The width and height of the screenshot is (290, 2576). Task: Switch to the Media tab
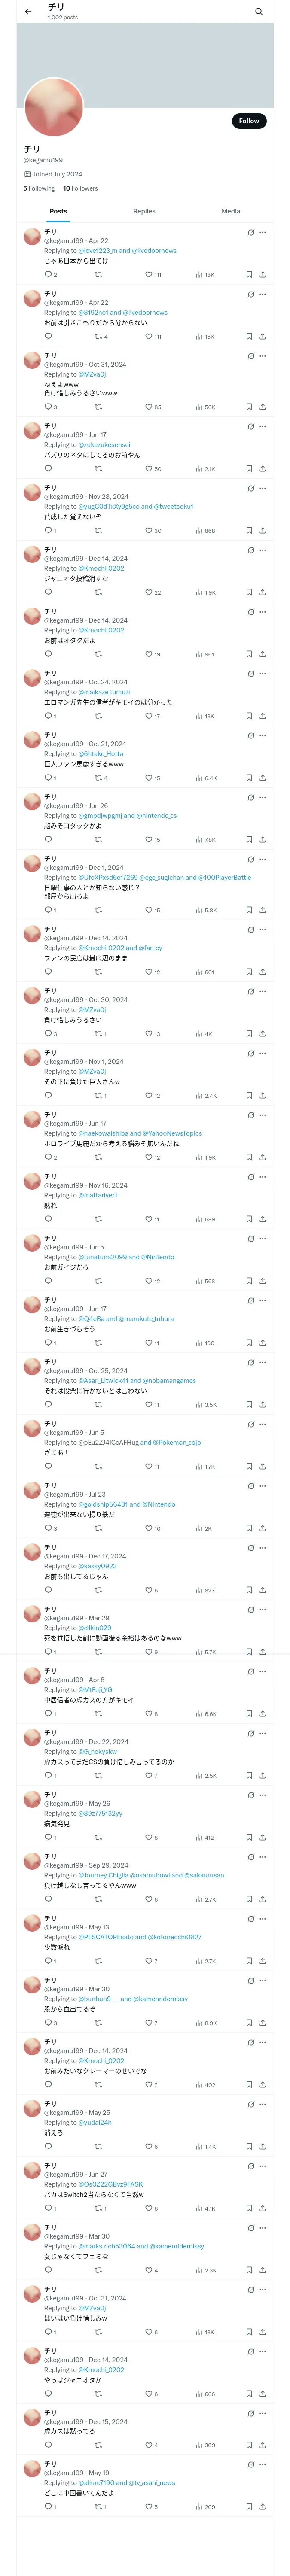pyautogui.click(x=231, y=211)
